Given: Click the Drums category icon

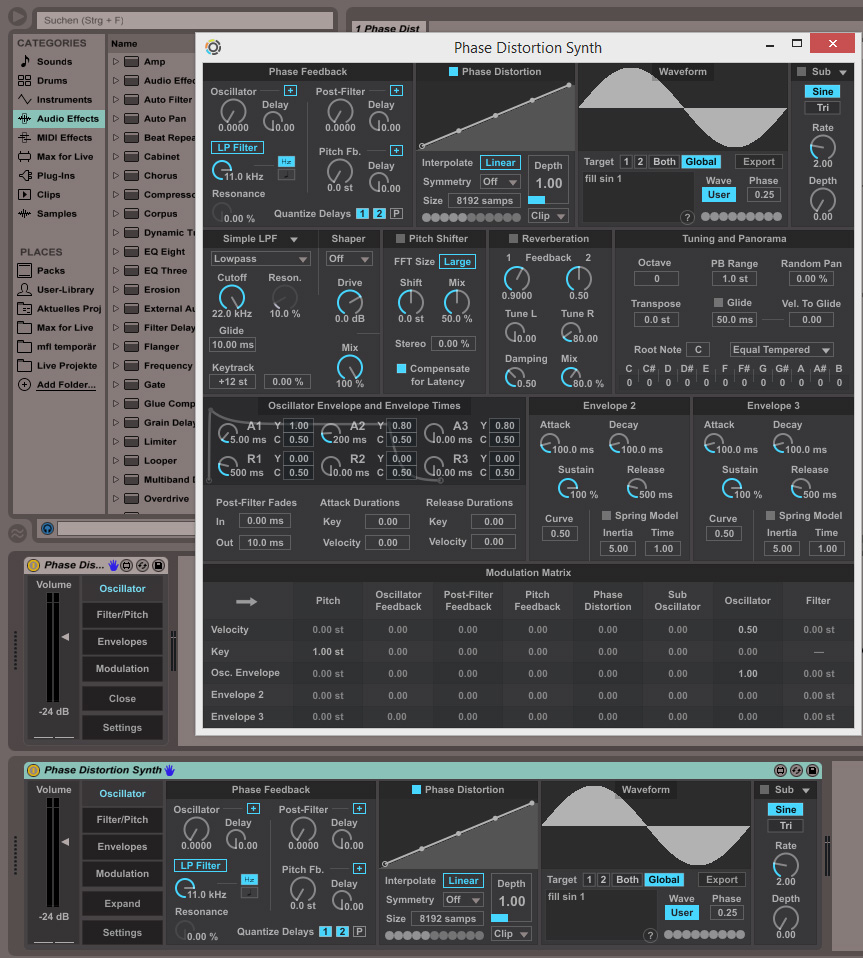Looking at the screenshot, I should tap(25, 81).
